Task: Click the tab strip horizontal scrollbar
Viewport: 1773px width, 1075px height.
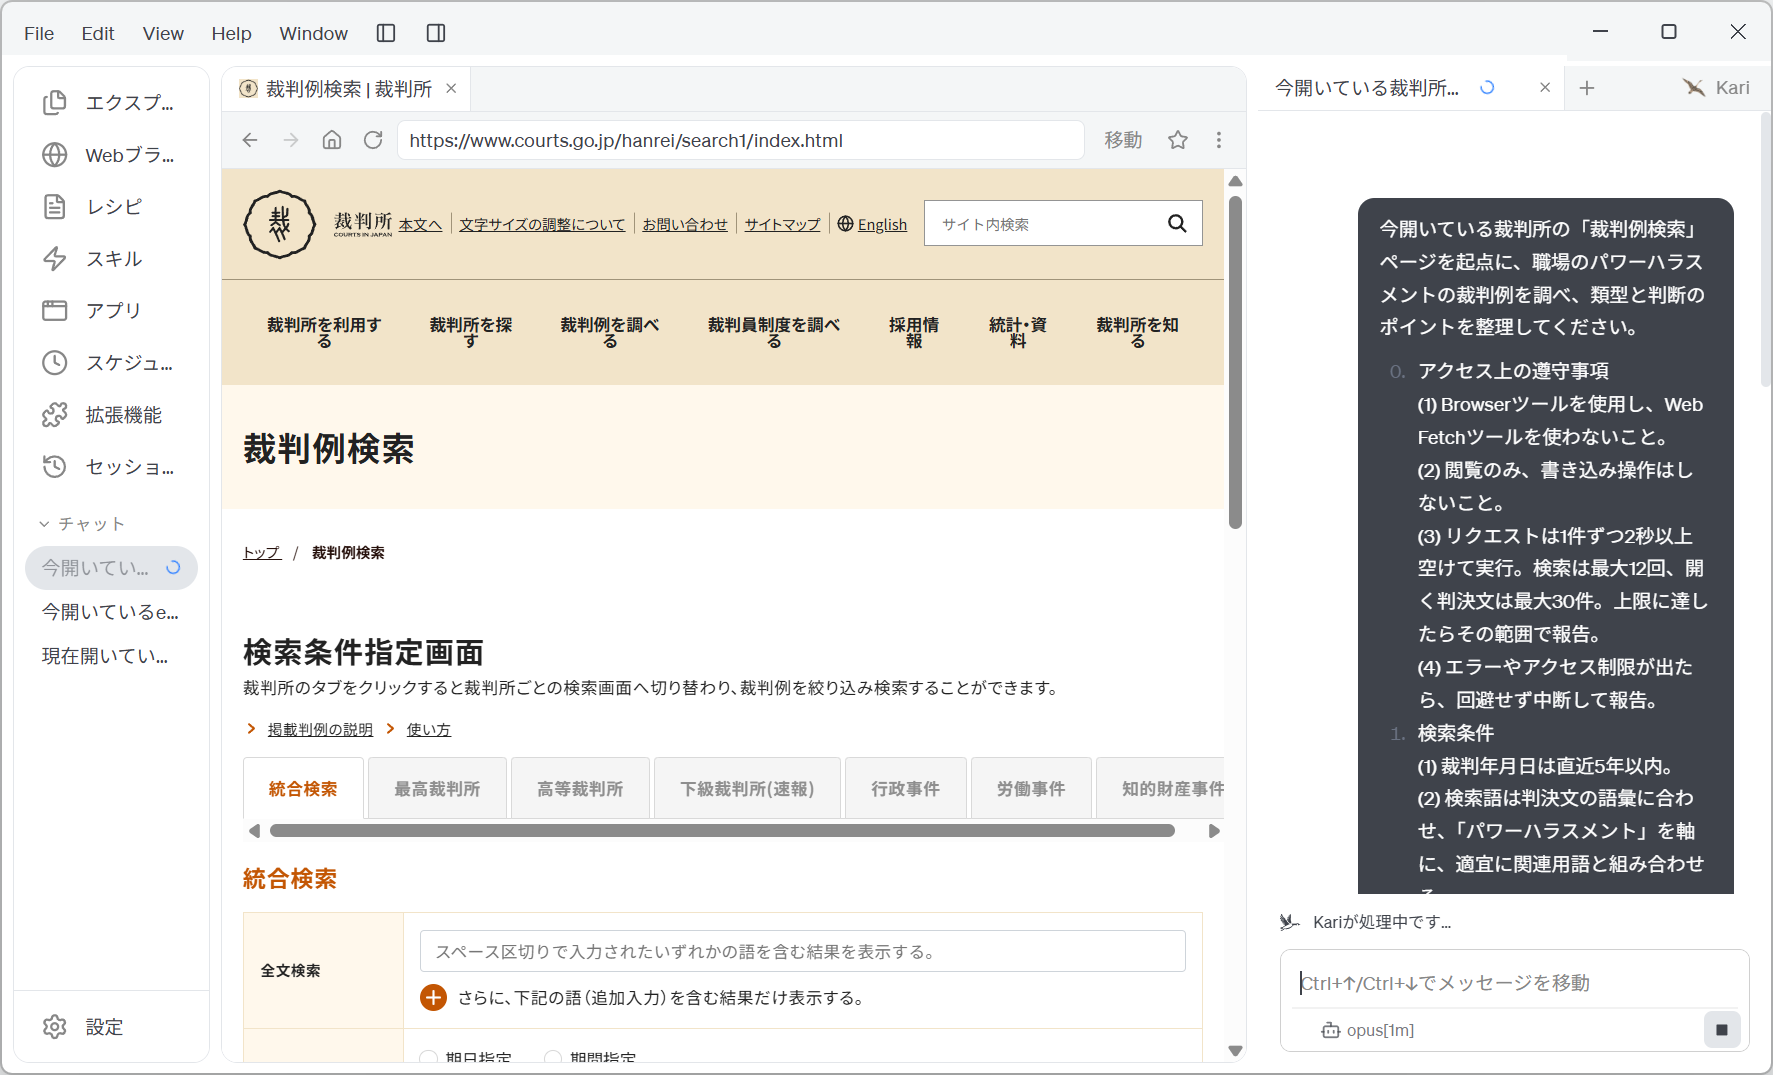Action: click(x=722, y=831)
